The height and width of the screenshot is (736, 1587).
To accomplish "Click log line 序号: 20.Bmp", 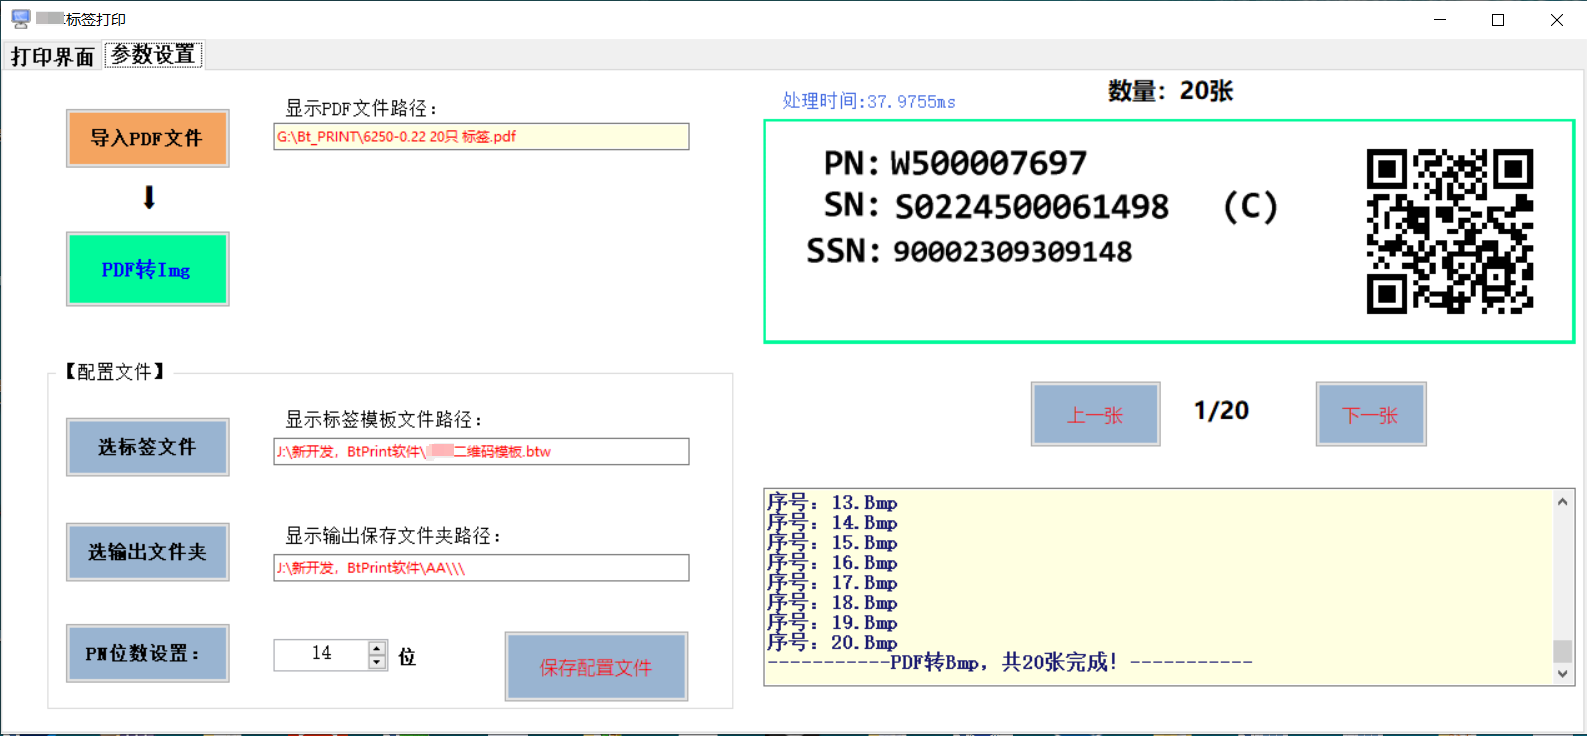I will coord(832,643).
